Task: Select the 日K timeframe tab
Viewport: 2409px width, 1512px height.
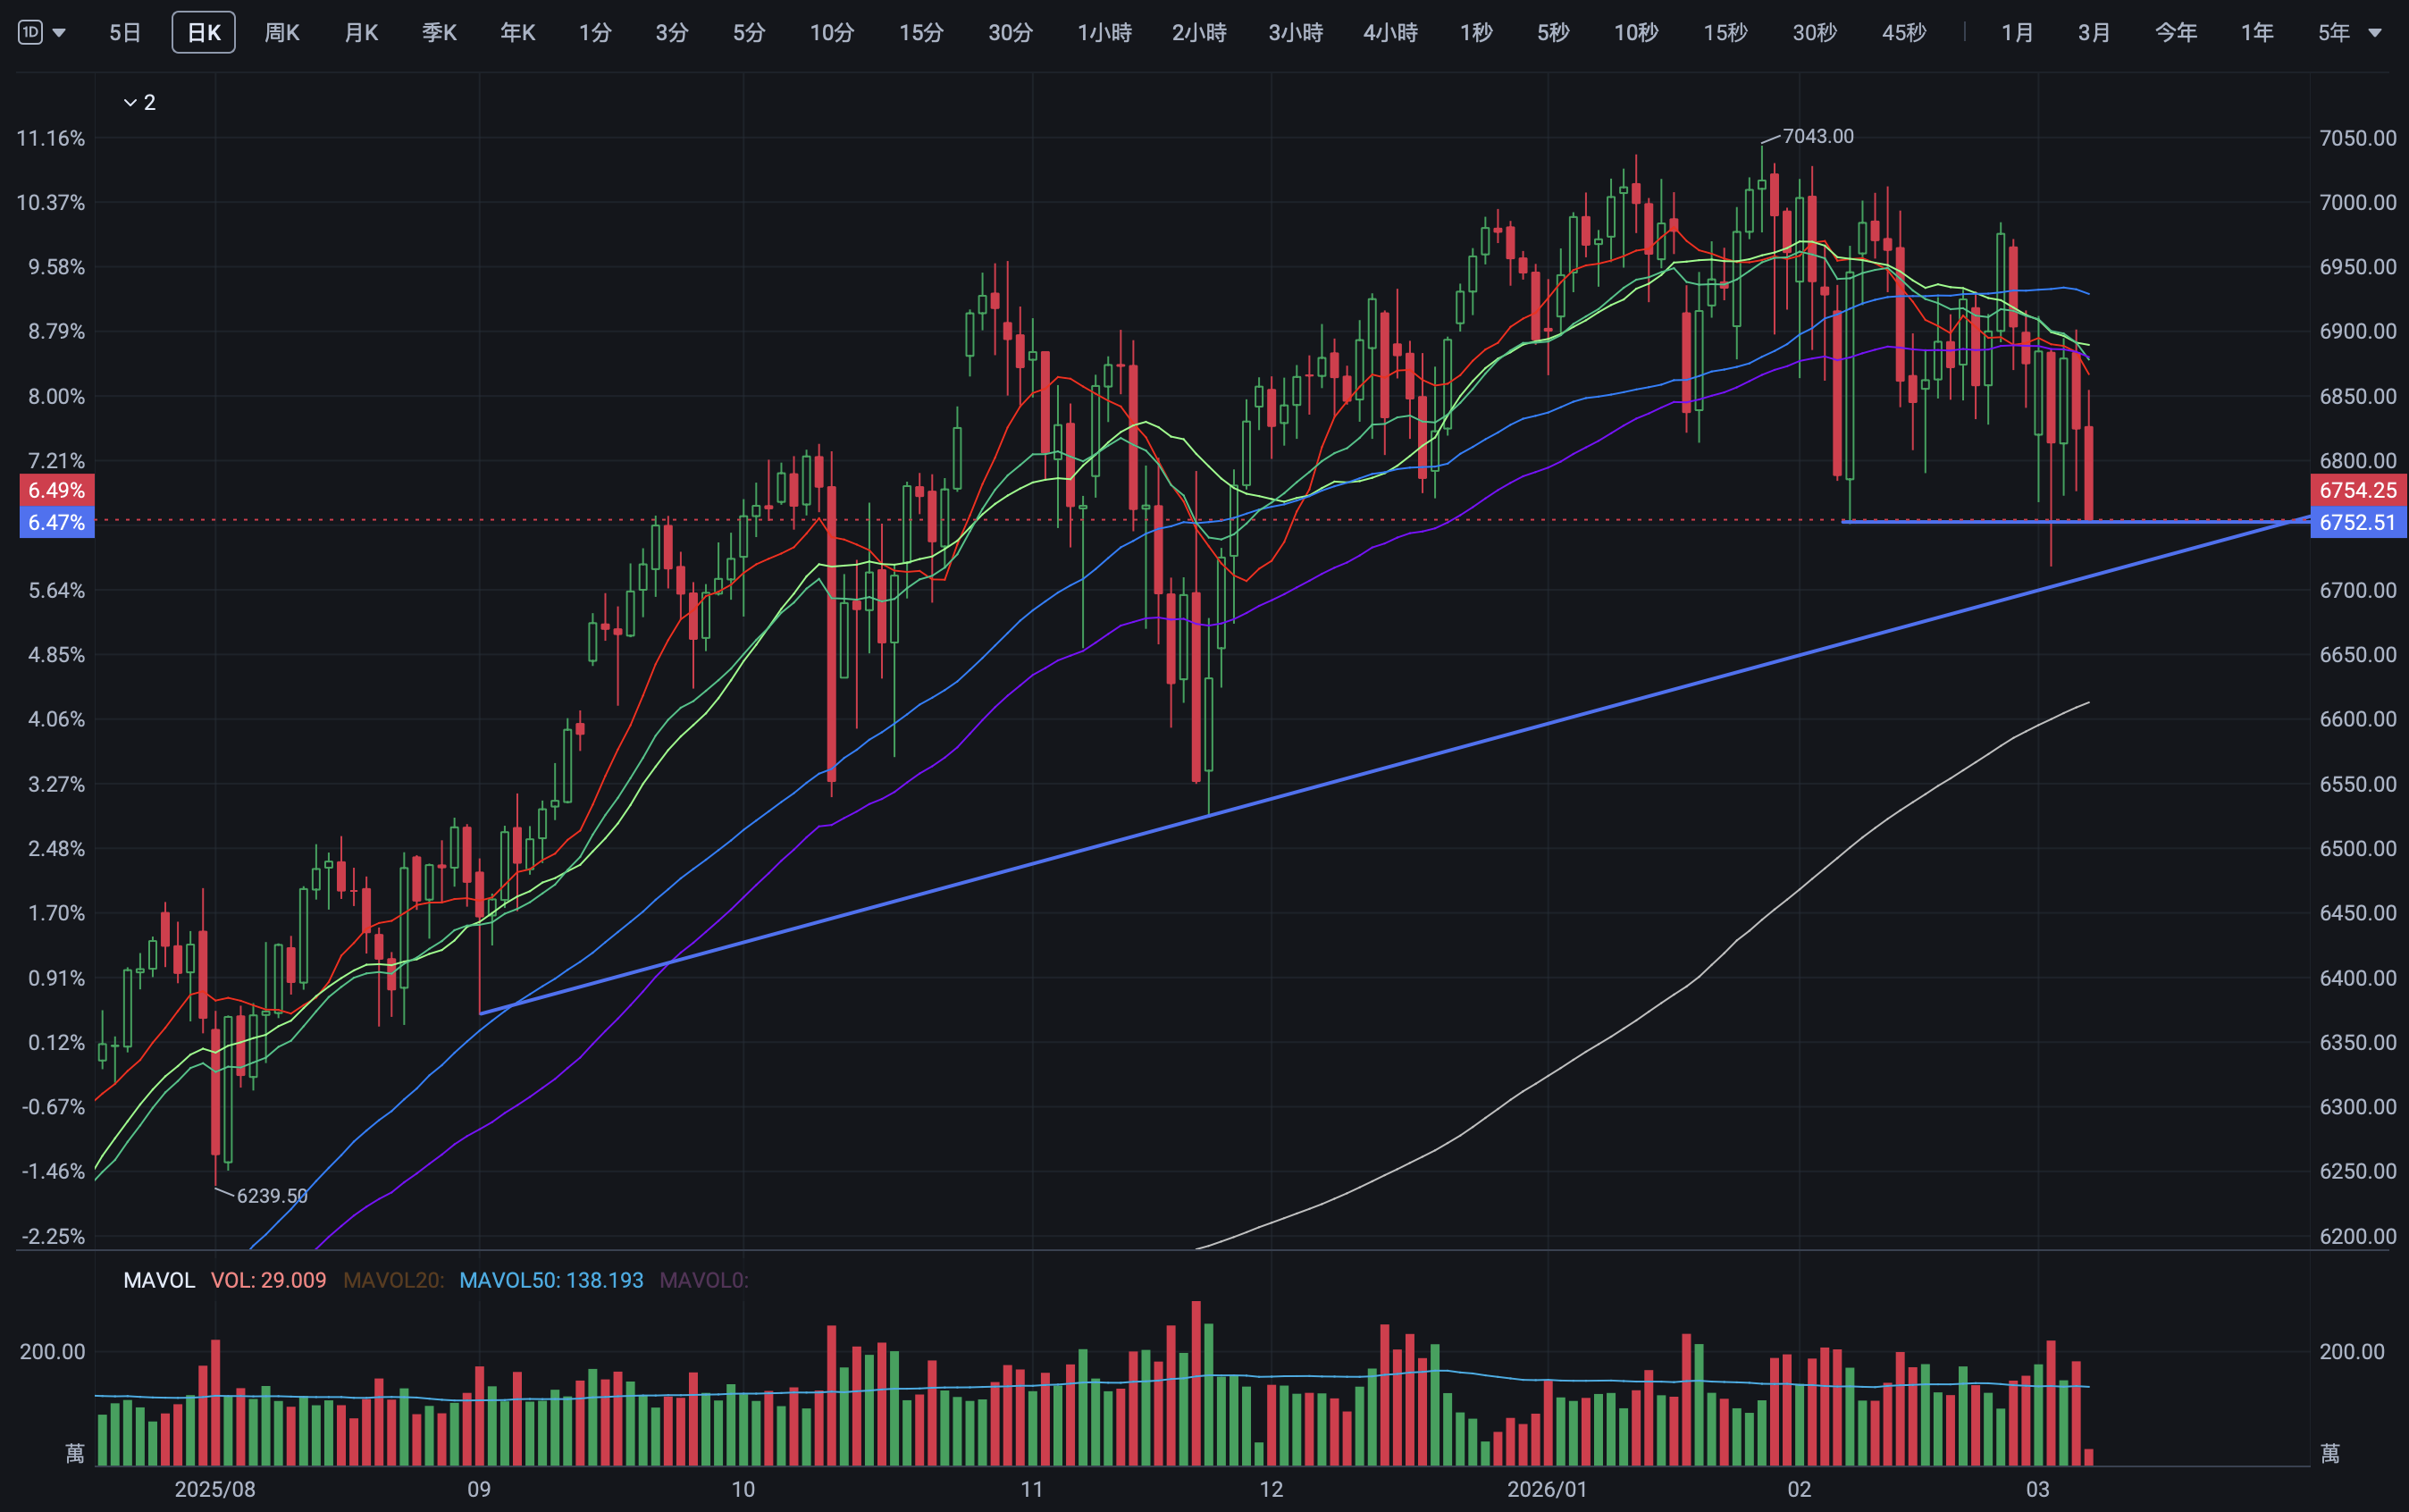Action: click(x=203, y=33)
